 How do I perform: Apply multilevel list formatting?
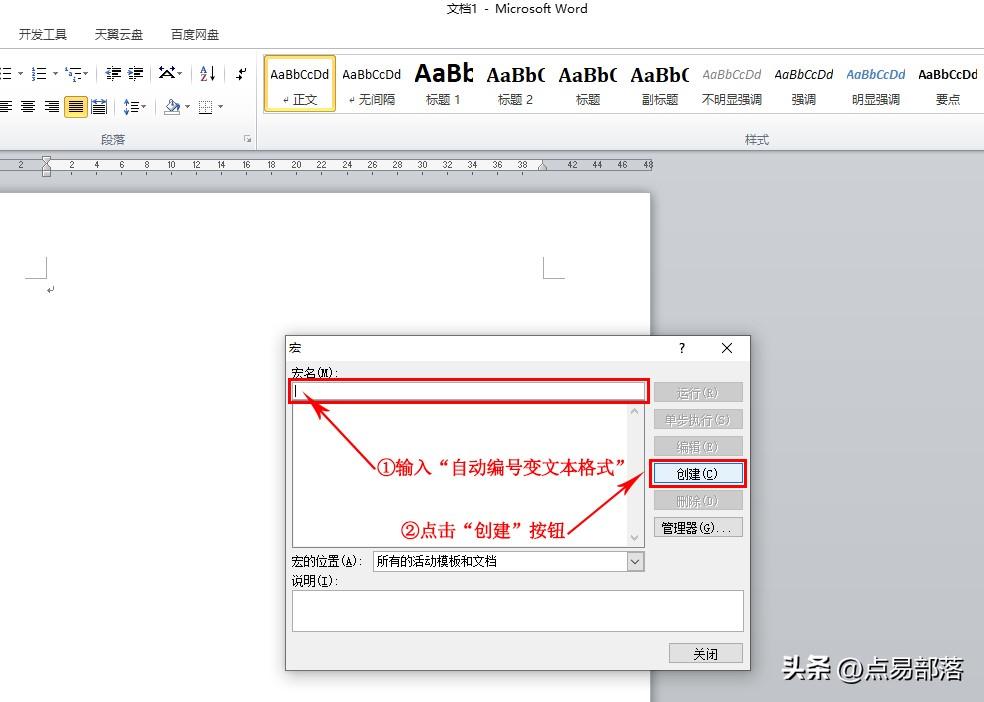73,74
